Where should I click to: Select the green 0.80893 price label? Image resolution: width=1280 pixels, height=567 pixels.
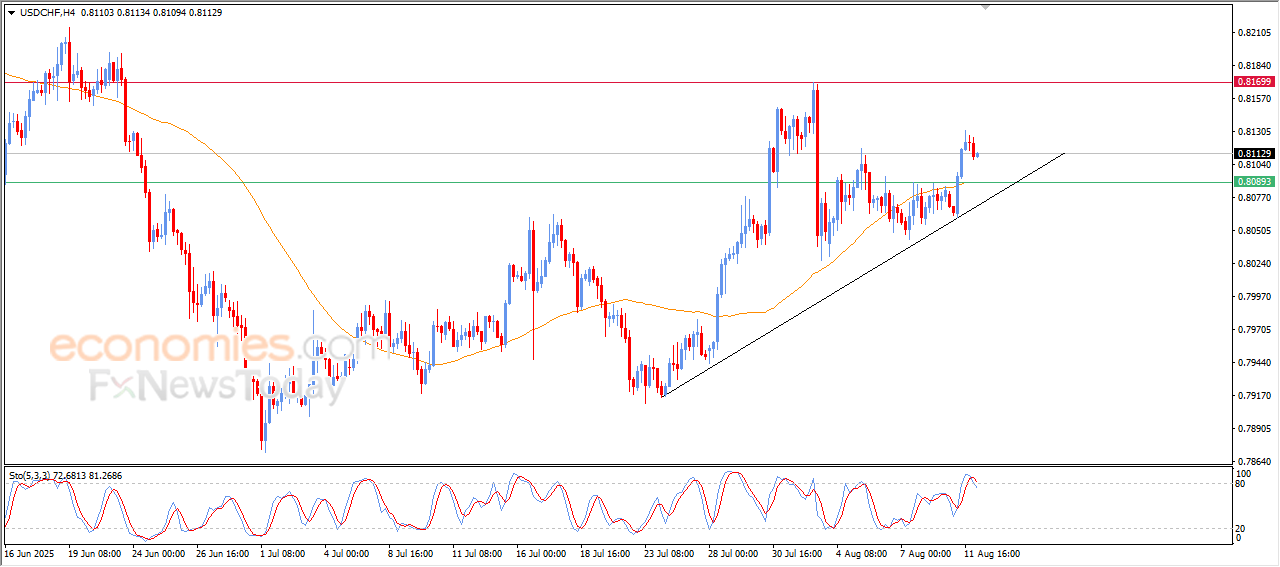[x=1254, y=182]
